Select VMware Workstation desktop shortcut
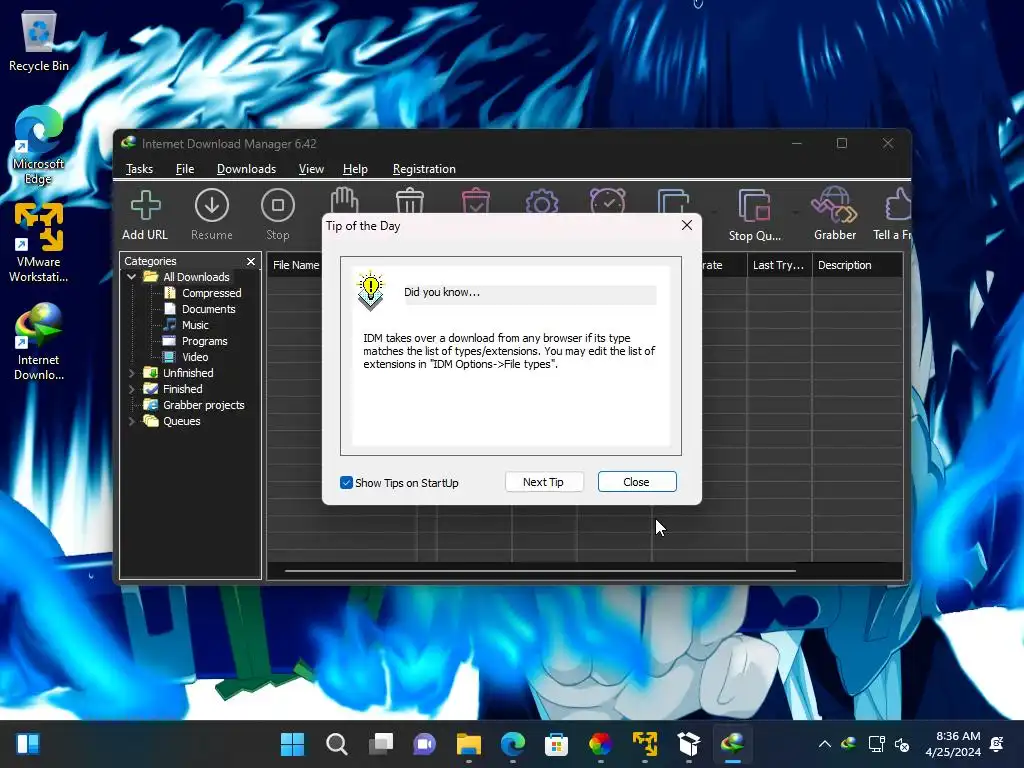The height and width of the screenshot is (768, 1024). 39,242
